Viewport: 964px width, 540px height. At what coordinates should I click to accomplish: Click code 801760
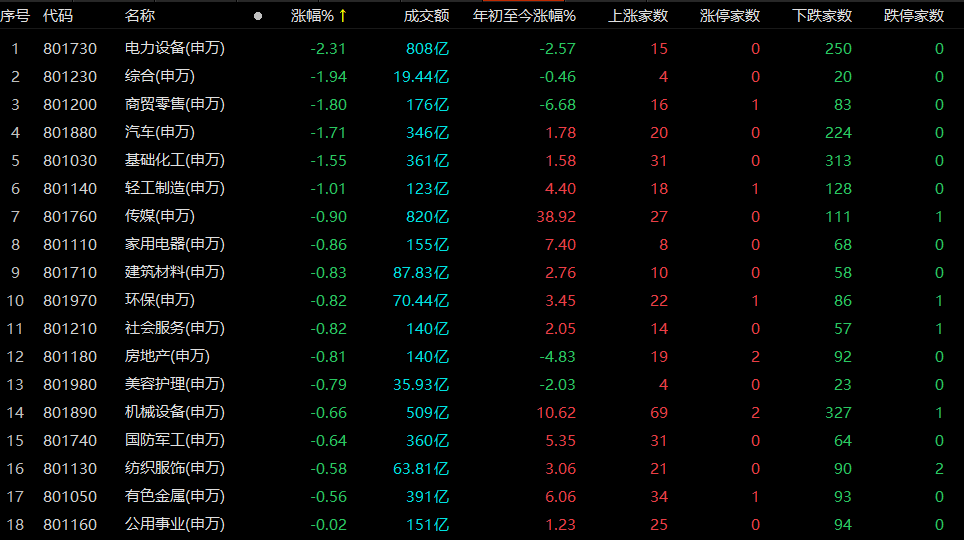click(x=70, y=216)
